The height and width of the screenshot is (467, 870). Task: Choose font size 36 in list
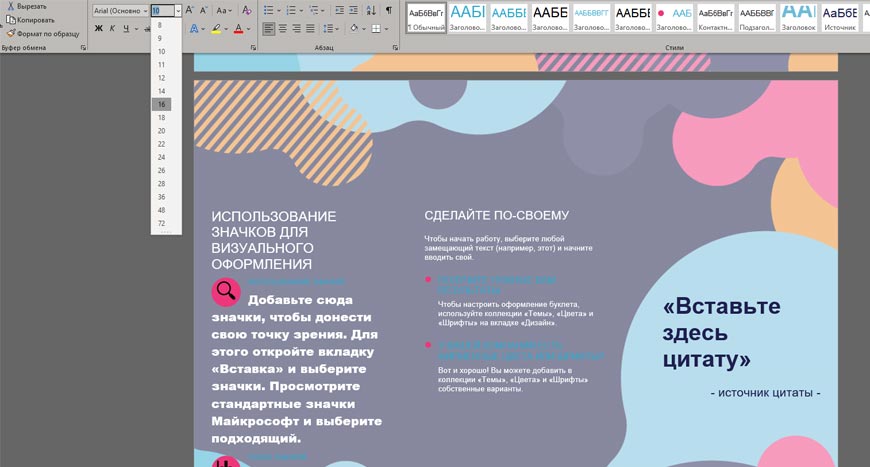click(x=161, y=197)
